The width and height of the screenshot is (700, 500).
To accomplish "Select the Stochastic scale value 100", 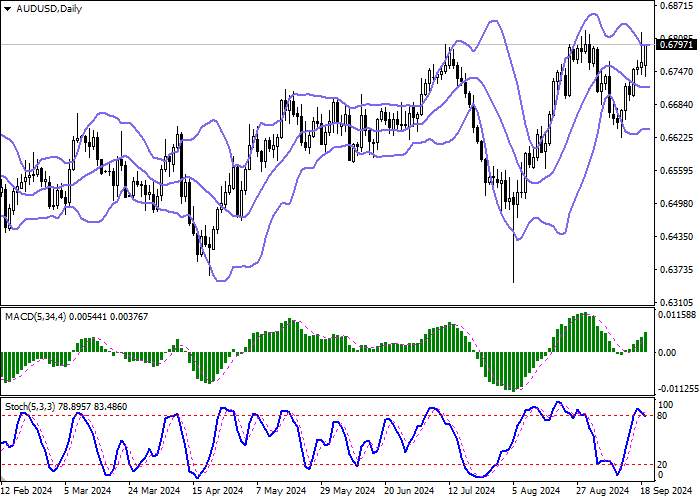I will (666, 405).
